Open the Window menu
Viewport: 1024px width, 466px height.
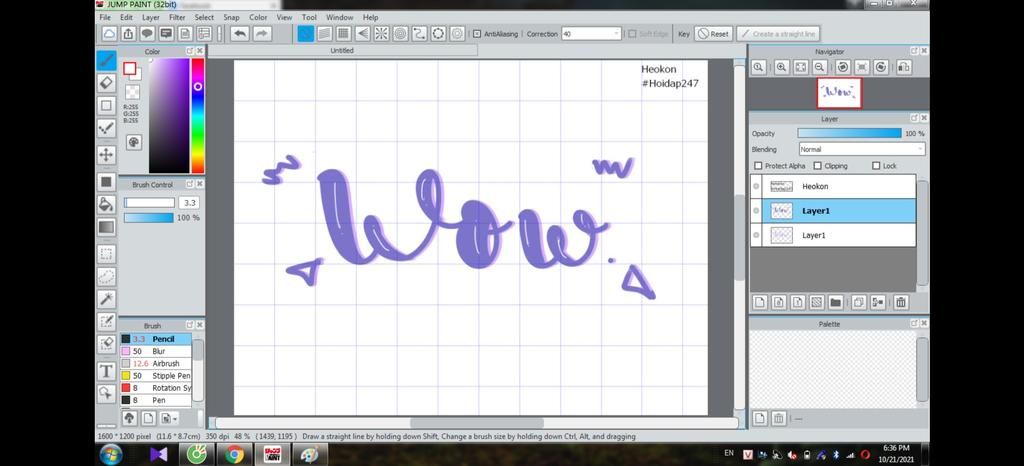tap(340, 18)
